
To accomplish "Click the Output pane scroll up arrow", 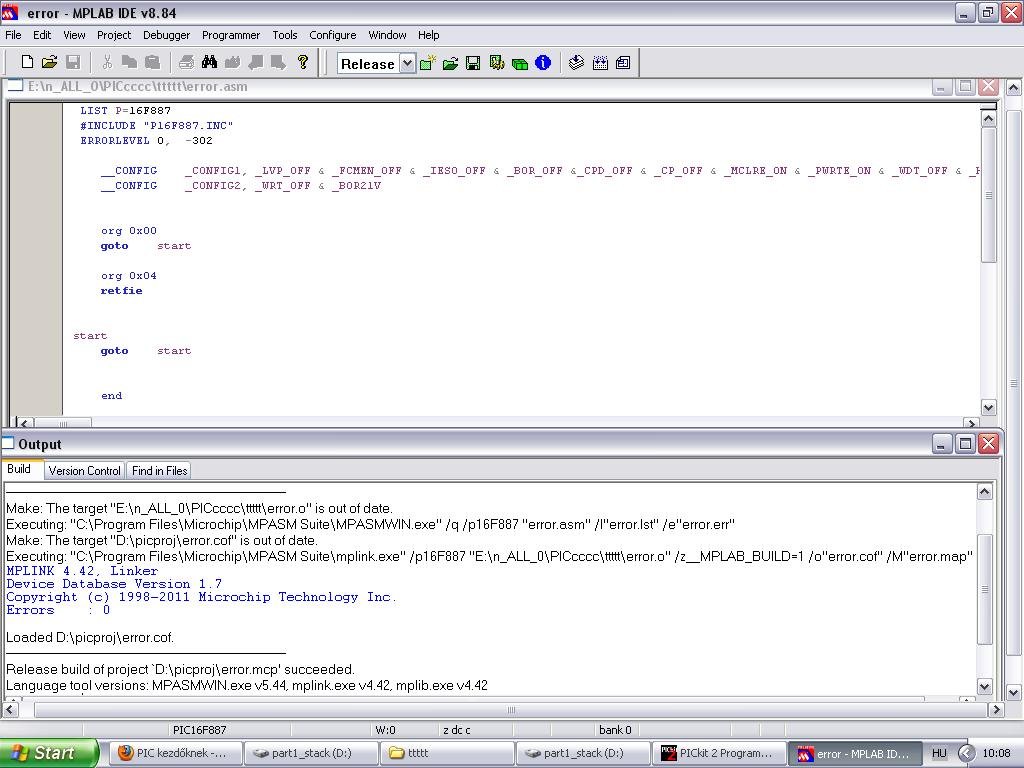I will (985, 492).
